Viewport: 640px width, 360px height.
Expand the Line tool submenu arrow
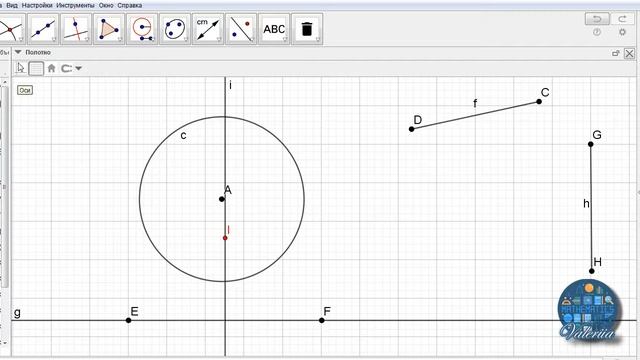pos(55,39)
